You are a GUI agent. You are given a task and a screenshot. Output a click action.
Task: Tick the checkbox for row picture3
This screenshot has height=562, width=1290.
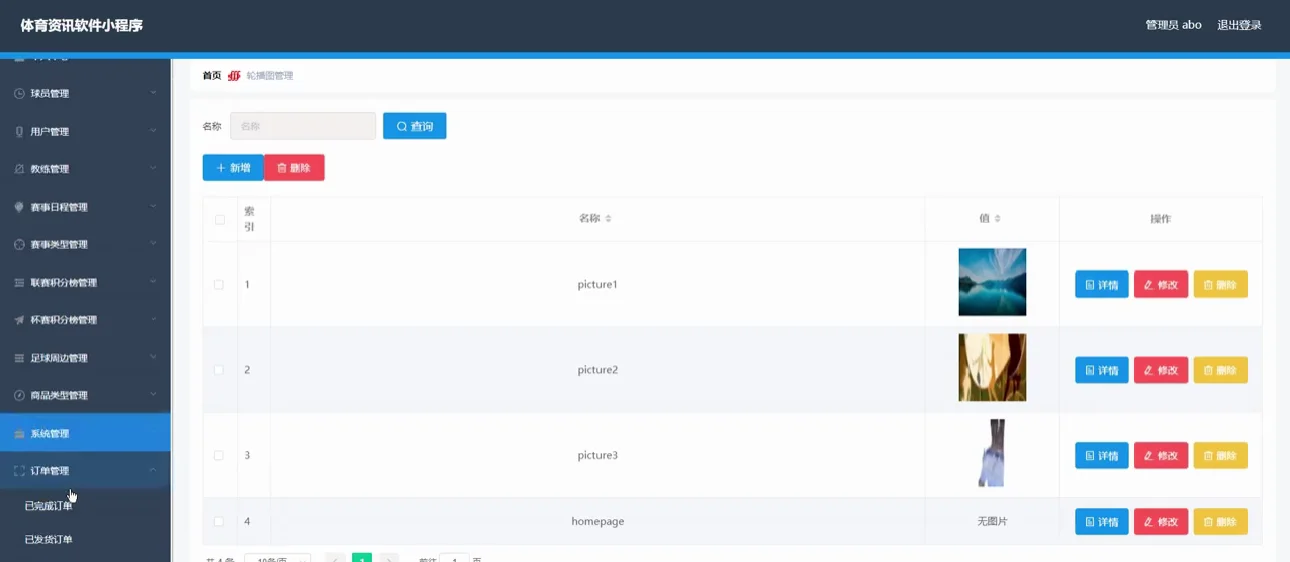(219, 455)
